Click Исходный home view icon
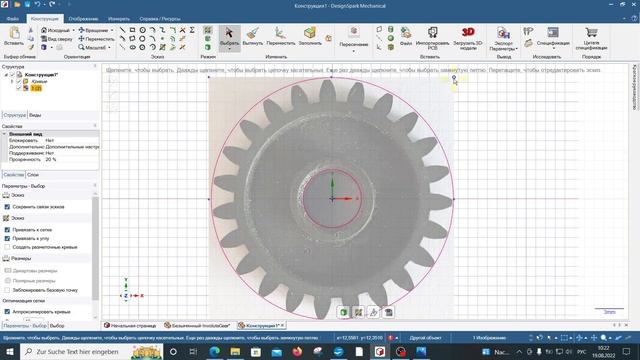 point(56,30)
